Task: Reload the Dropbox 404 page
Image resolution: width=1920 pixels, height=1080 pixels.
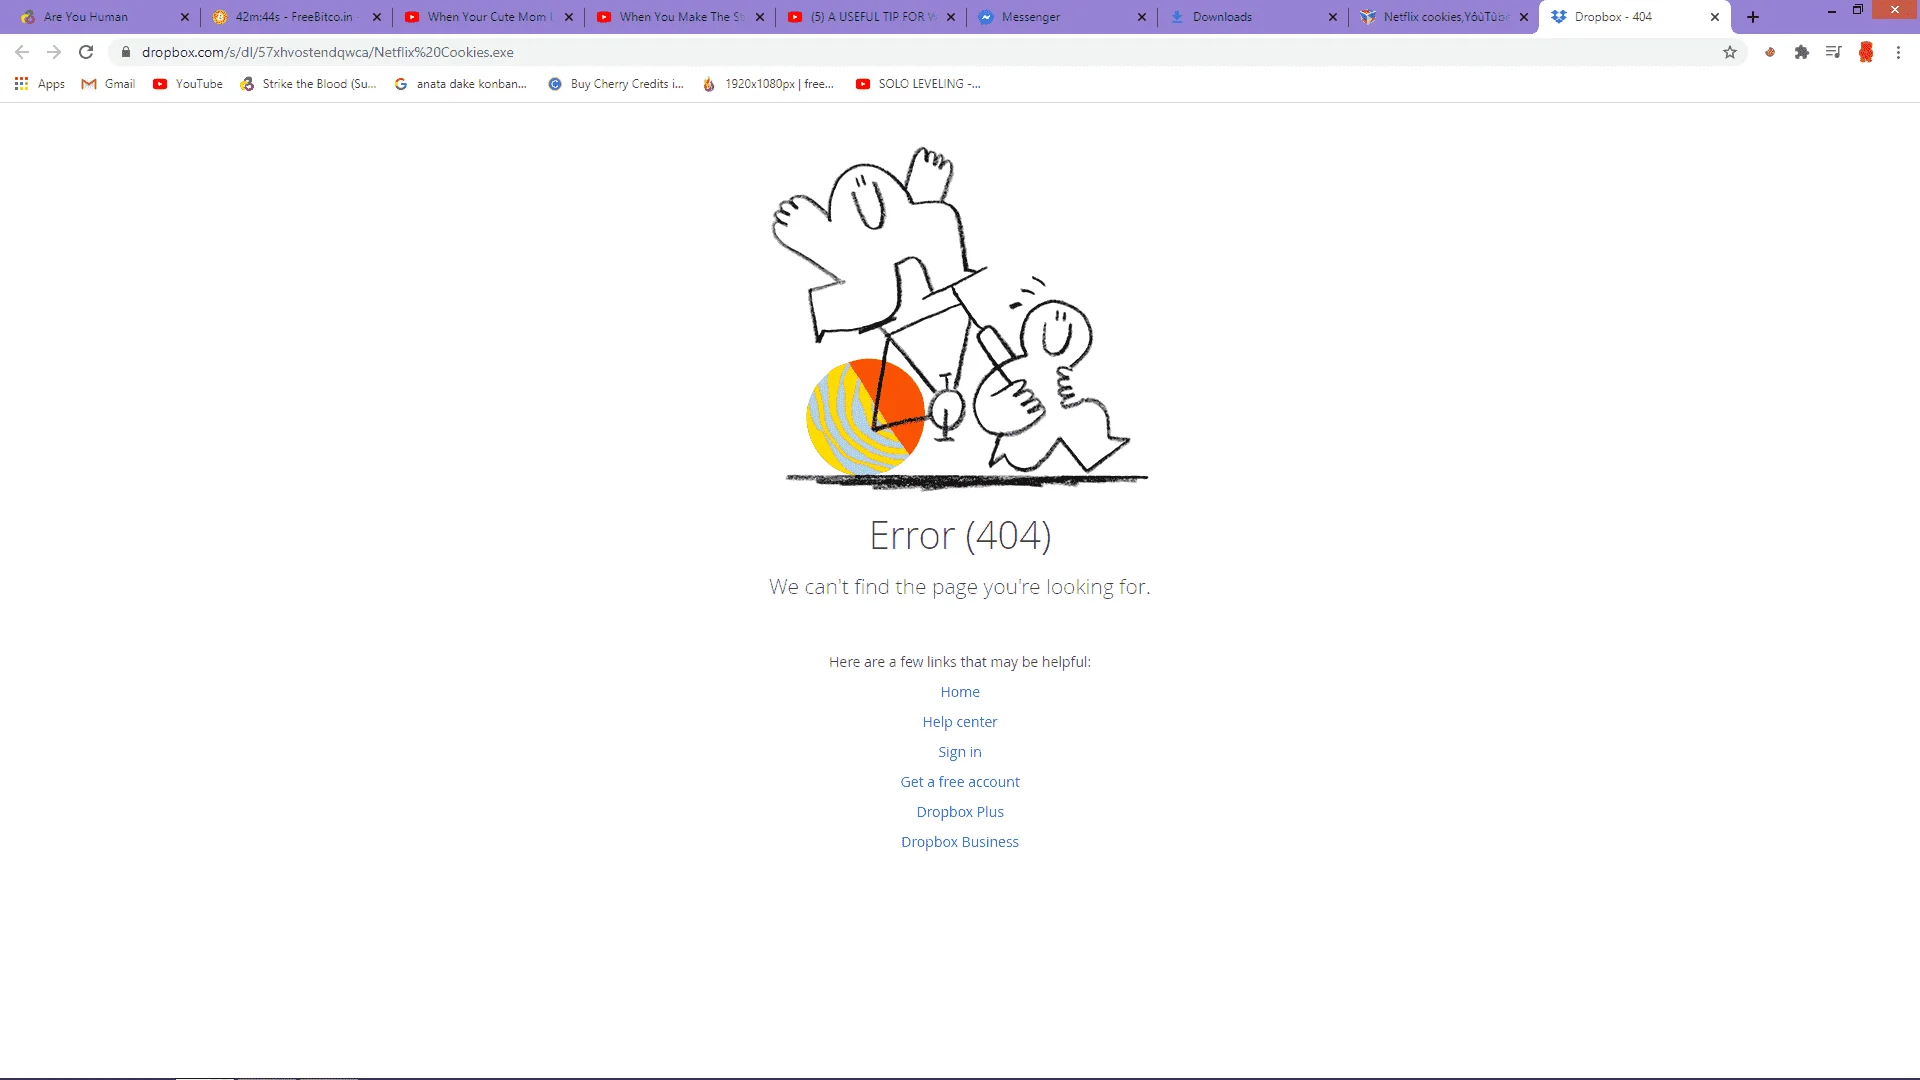Action: point(86,52)
